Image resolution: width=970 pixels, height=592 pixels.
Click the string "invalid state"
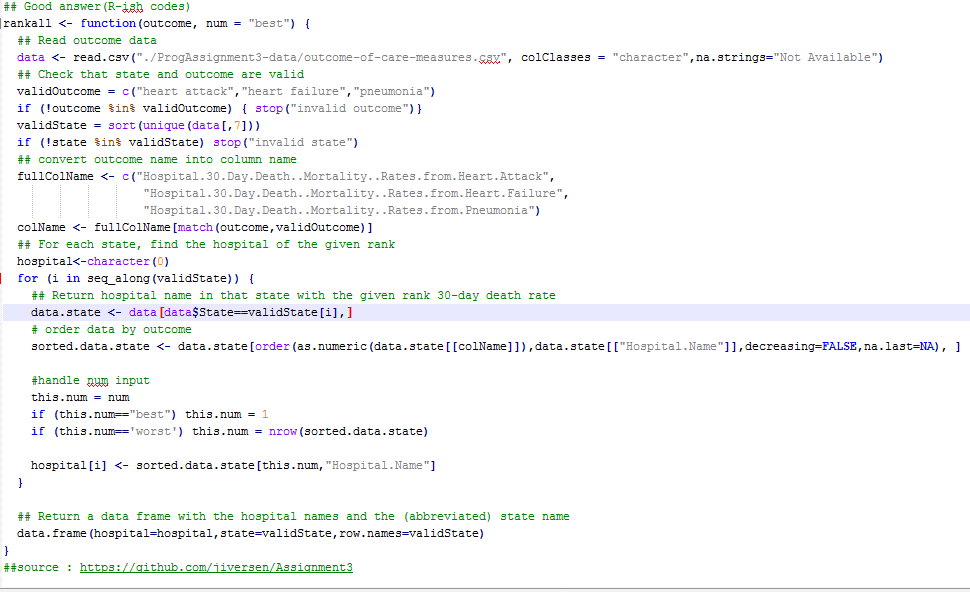(x=303, y=142)
